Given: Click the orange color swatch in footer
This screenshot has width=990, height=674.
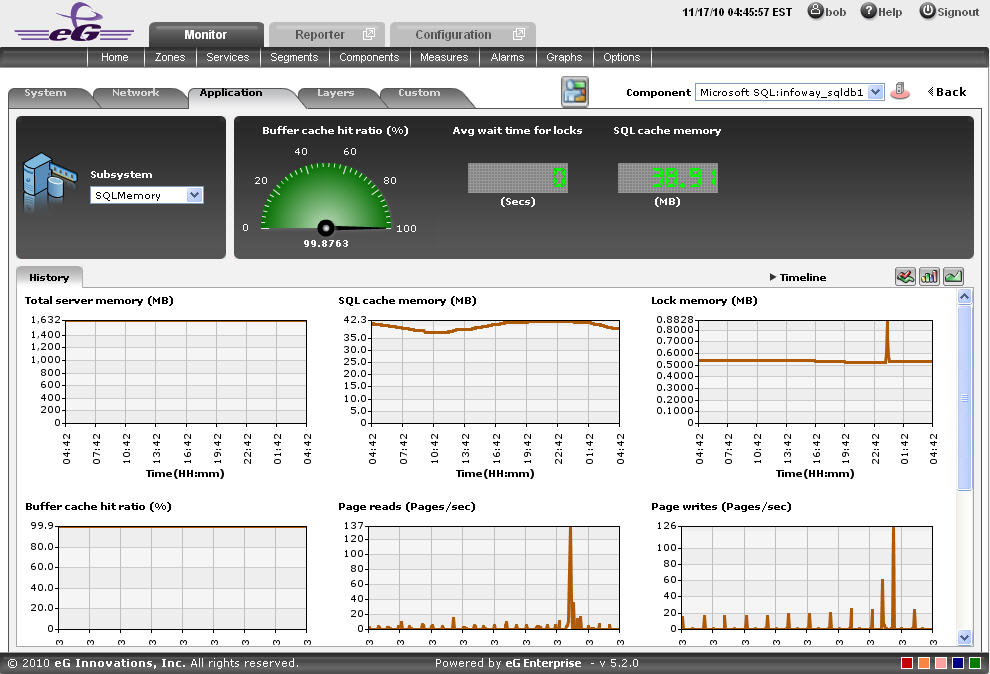Looking at the screenshot, I should 924,663.
